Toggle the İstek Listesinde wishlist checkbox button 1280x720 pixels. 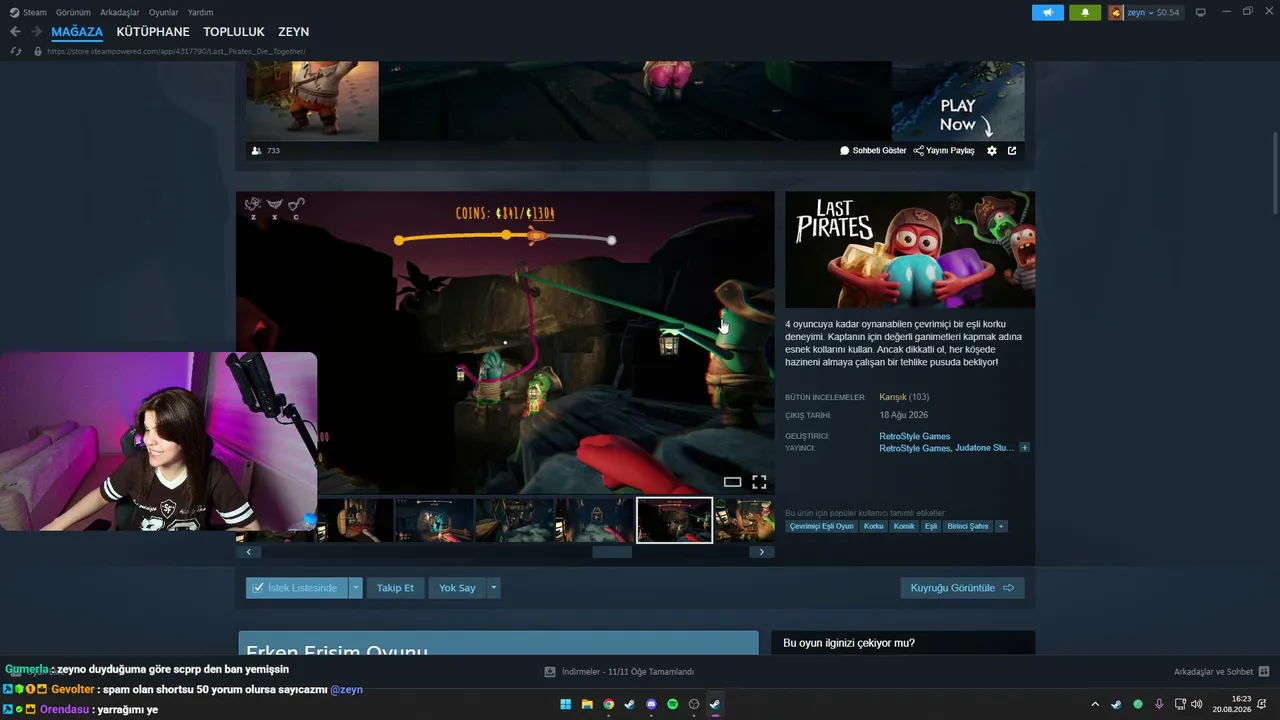pyautogui.click(x=297, y=588)
